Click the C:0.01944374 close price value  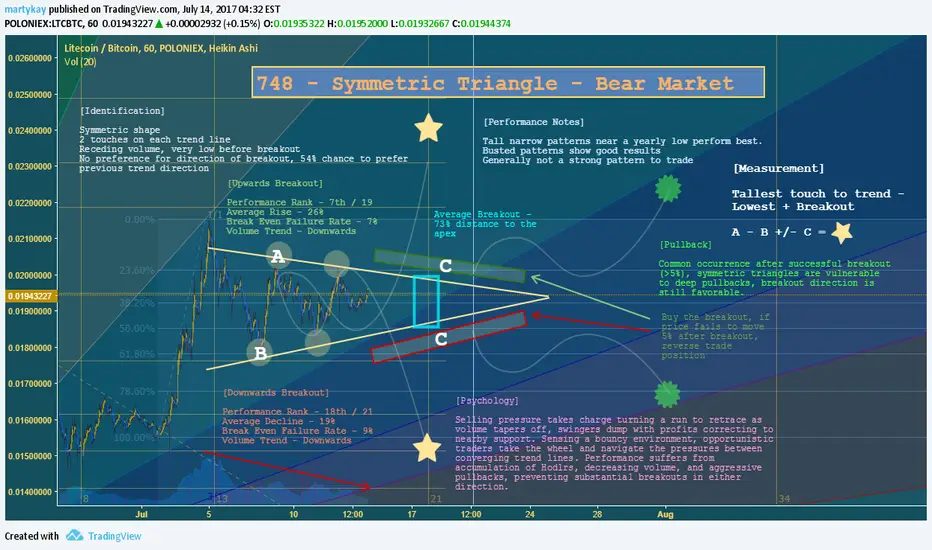[x=481, y=24]
